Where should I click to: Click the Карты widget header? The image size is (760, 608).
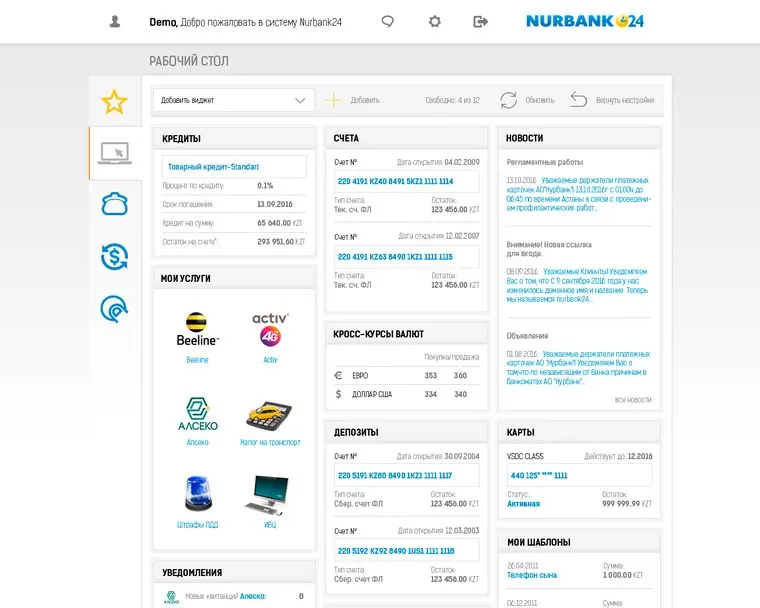pos(579,432)
